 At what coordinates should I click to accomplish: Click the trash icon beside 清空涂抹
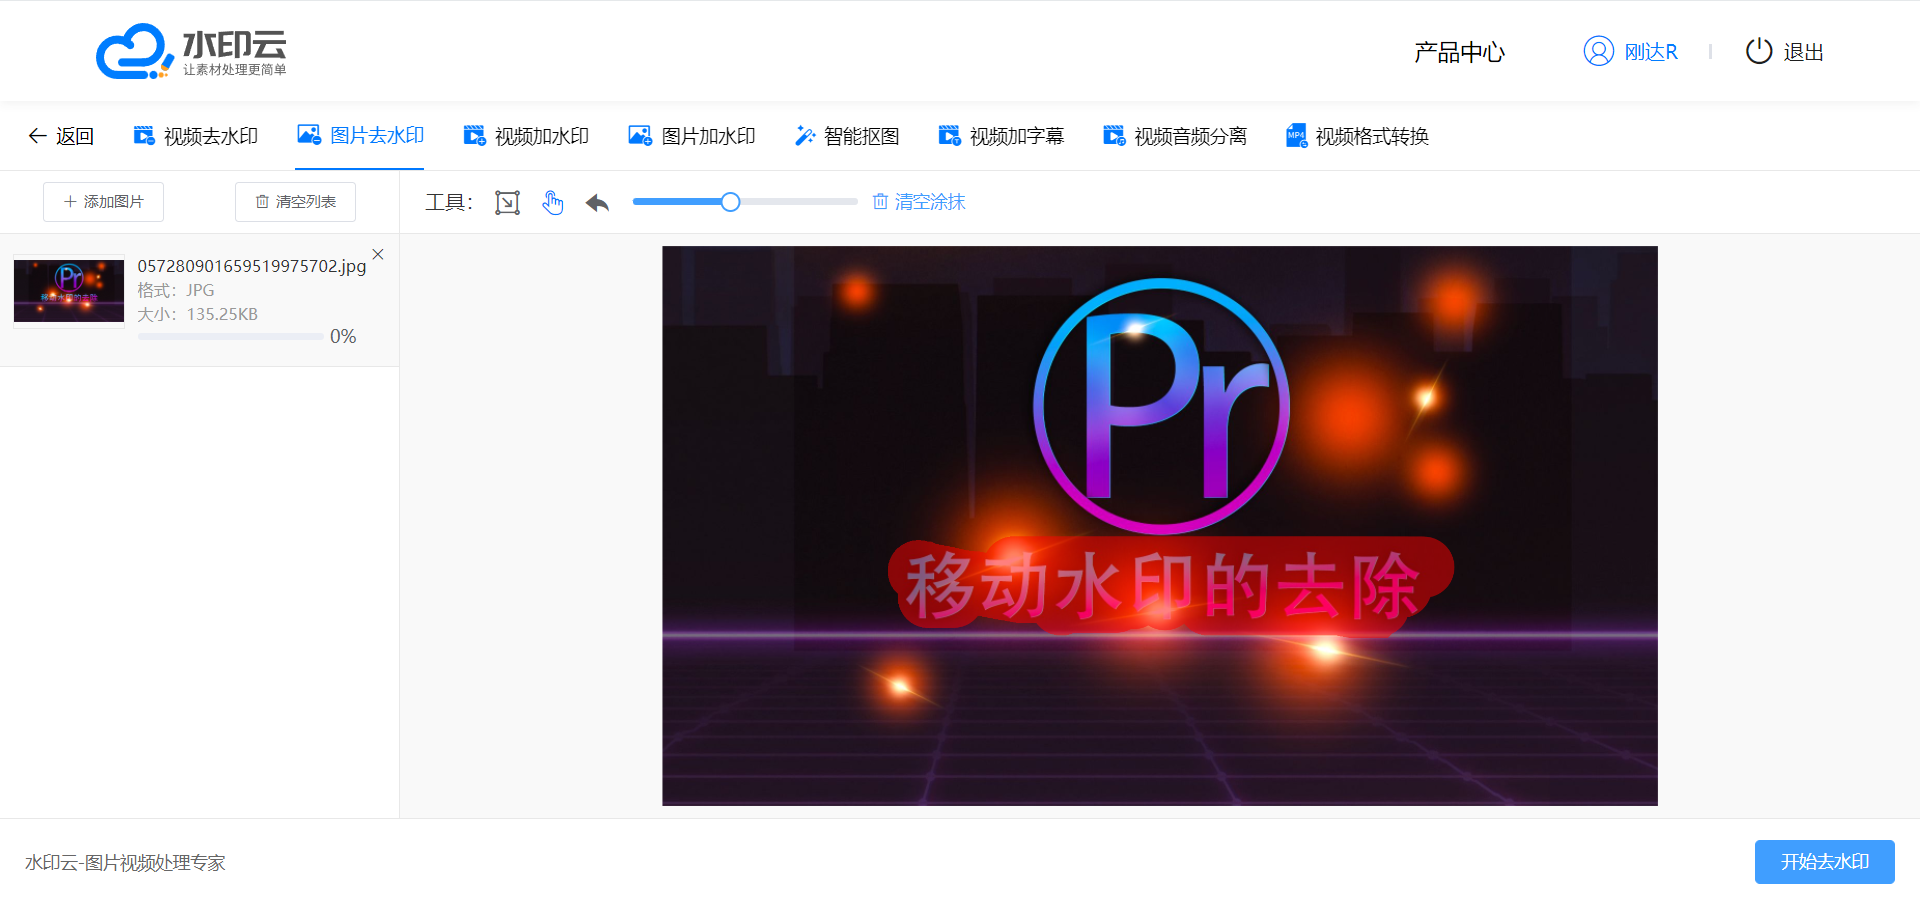point(880,202)
